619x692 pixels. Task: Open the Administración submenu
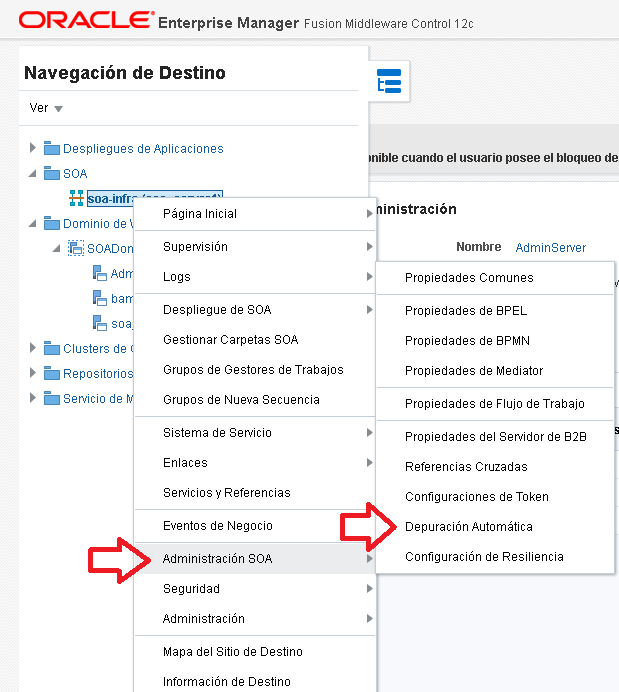pos(255,619)
